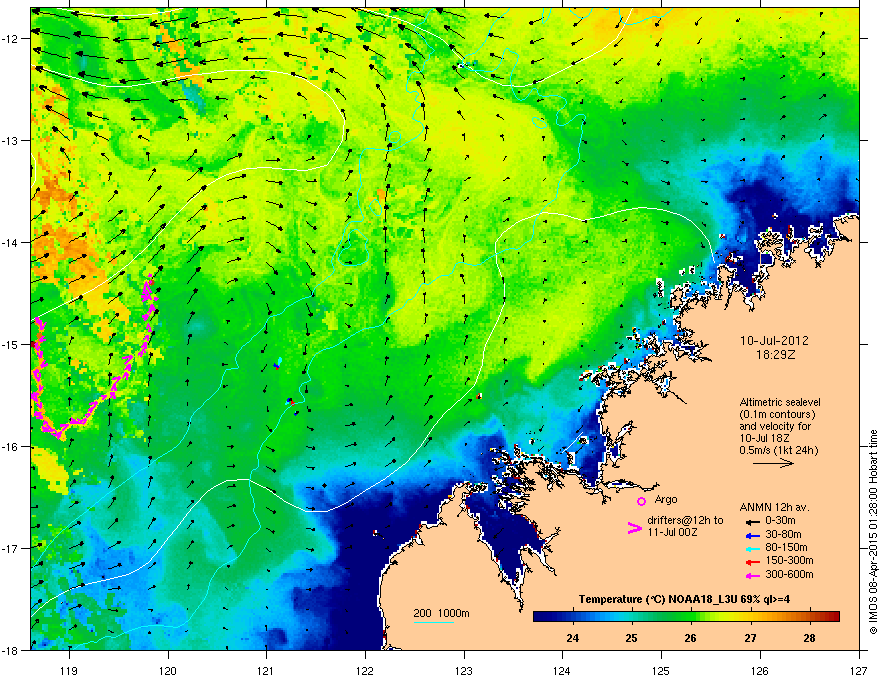Click the date label 10-Jul-2012
The width and height of the screenshot is (880, 680).
(774, 341)
